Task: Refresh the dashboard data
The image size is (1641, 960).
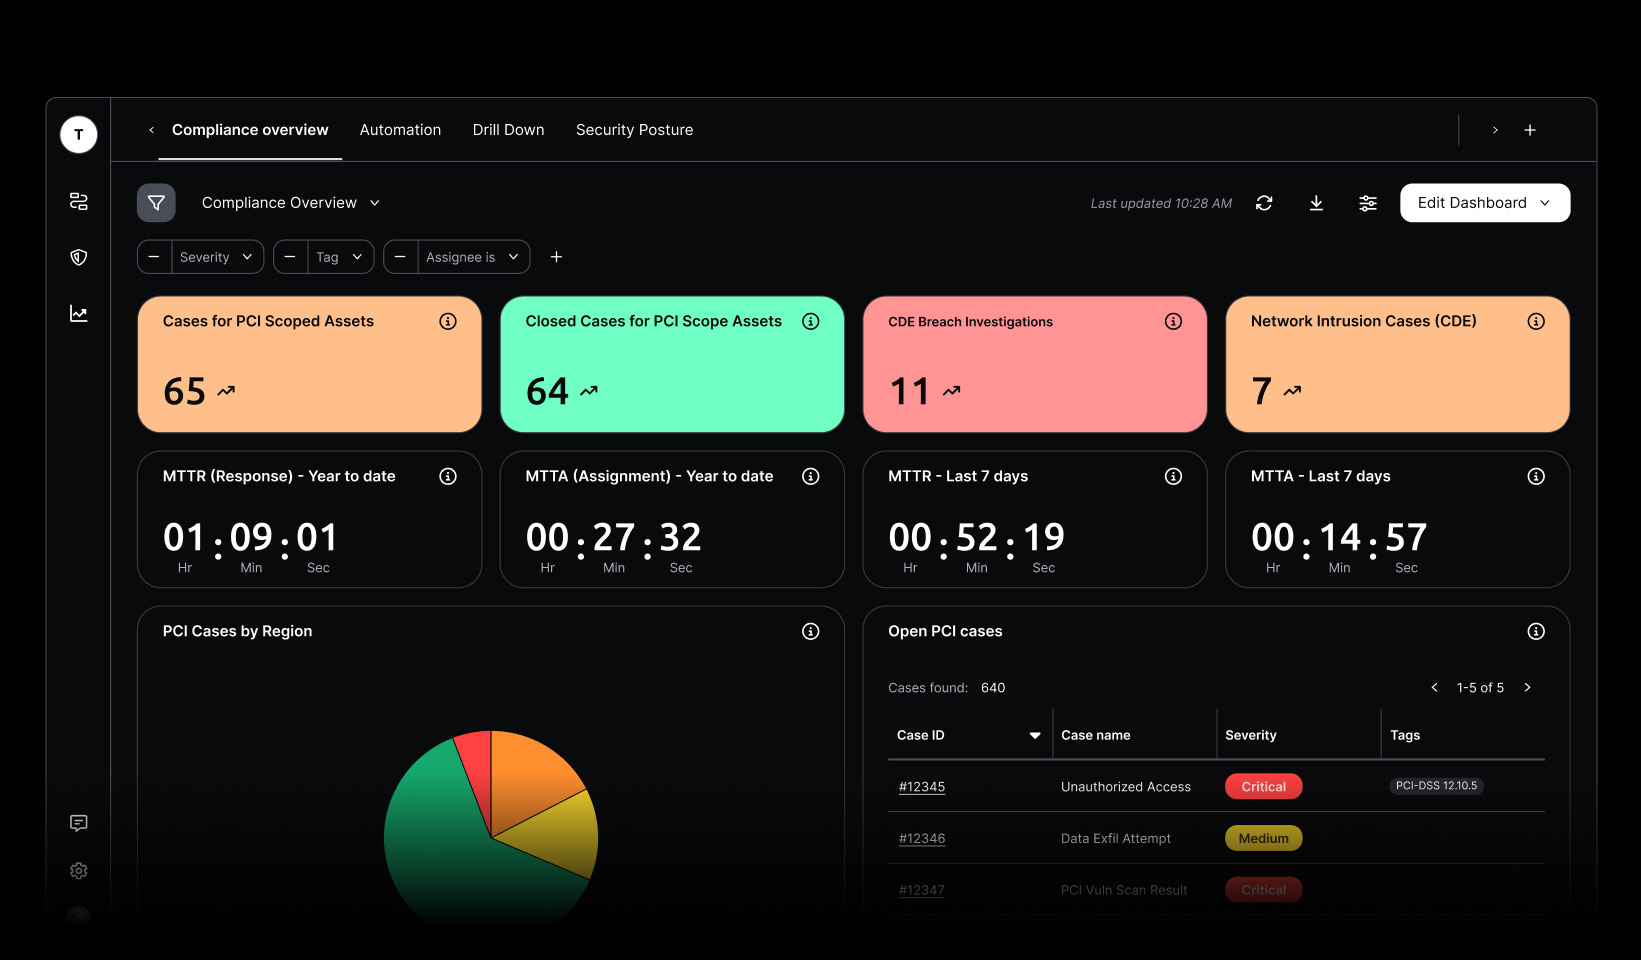Action: 1264,203
